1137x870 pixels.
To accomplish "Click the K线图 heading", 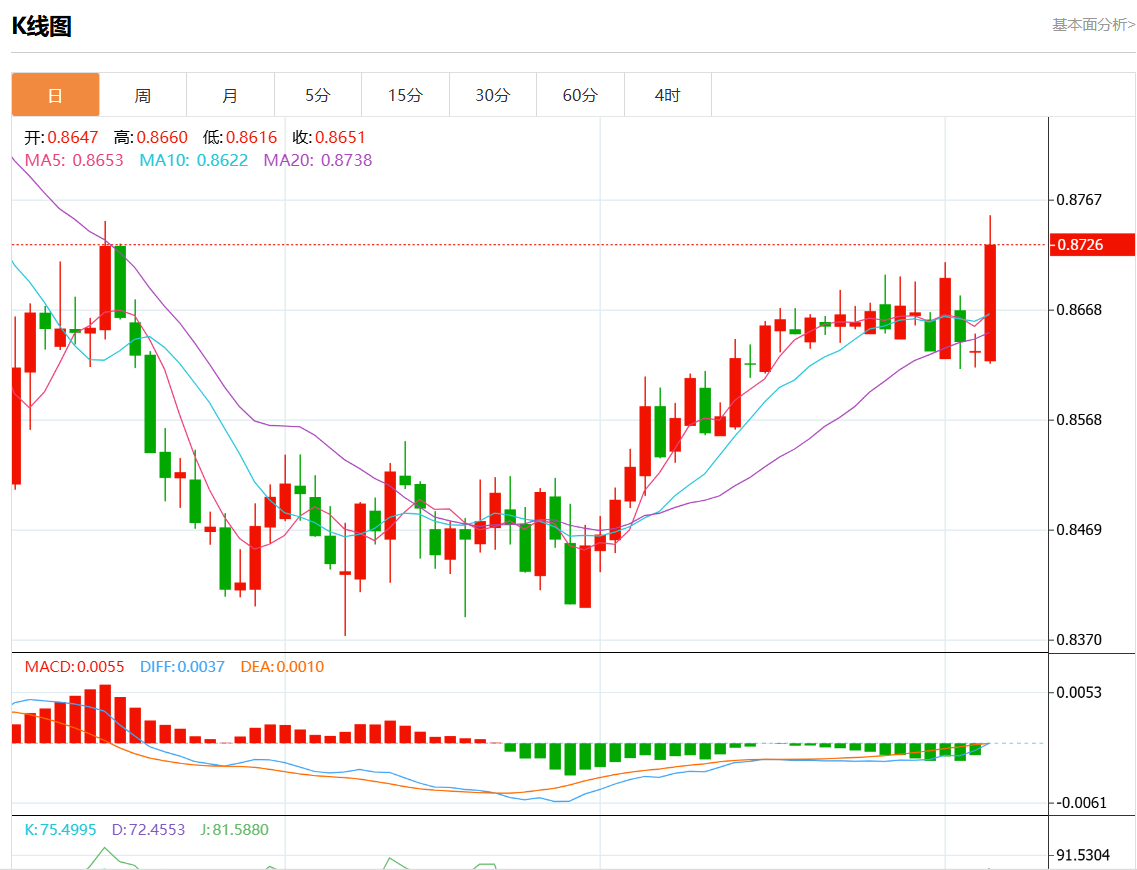I will coord(41,26).
